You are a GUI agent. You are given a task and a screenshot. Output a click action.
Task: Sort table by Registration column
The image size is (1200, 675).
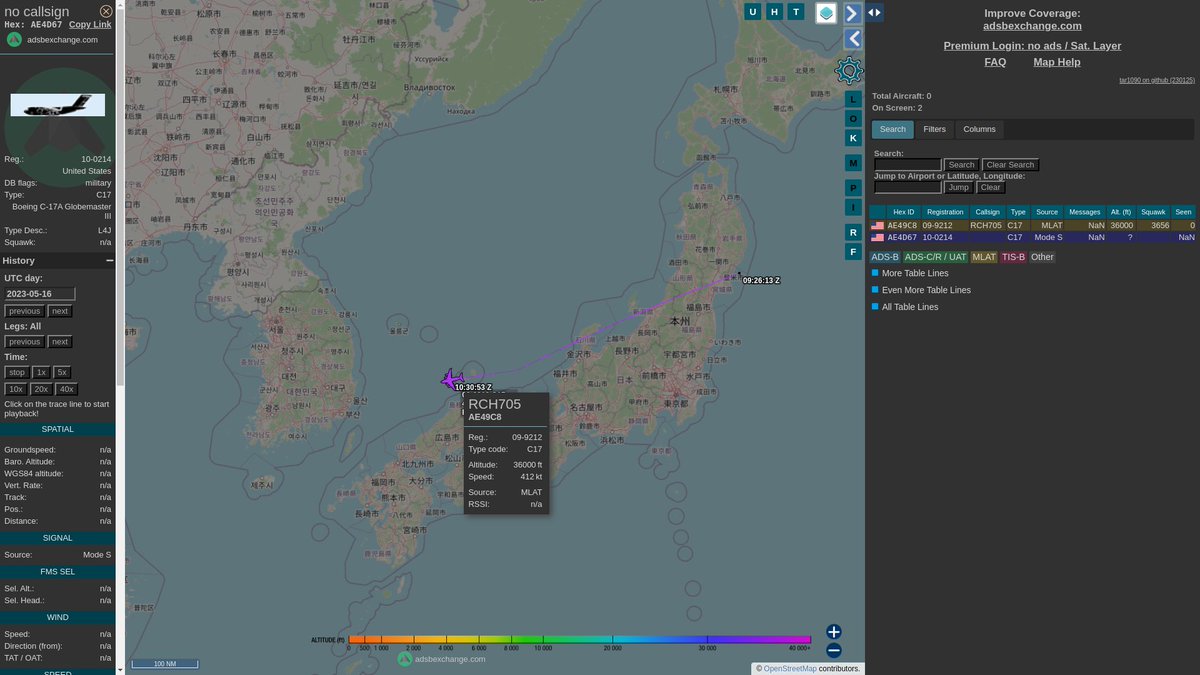coord(945,212)
